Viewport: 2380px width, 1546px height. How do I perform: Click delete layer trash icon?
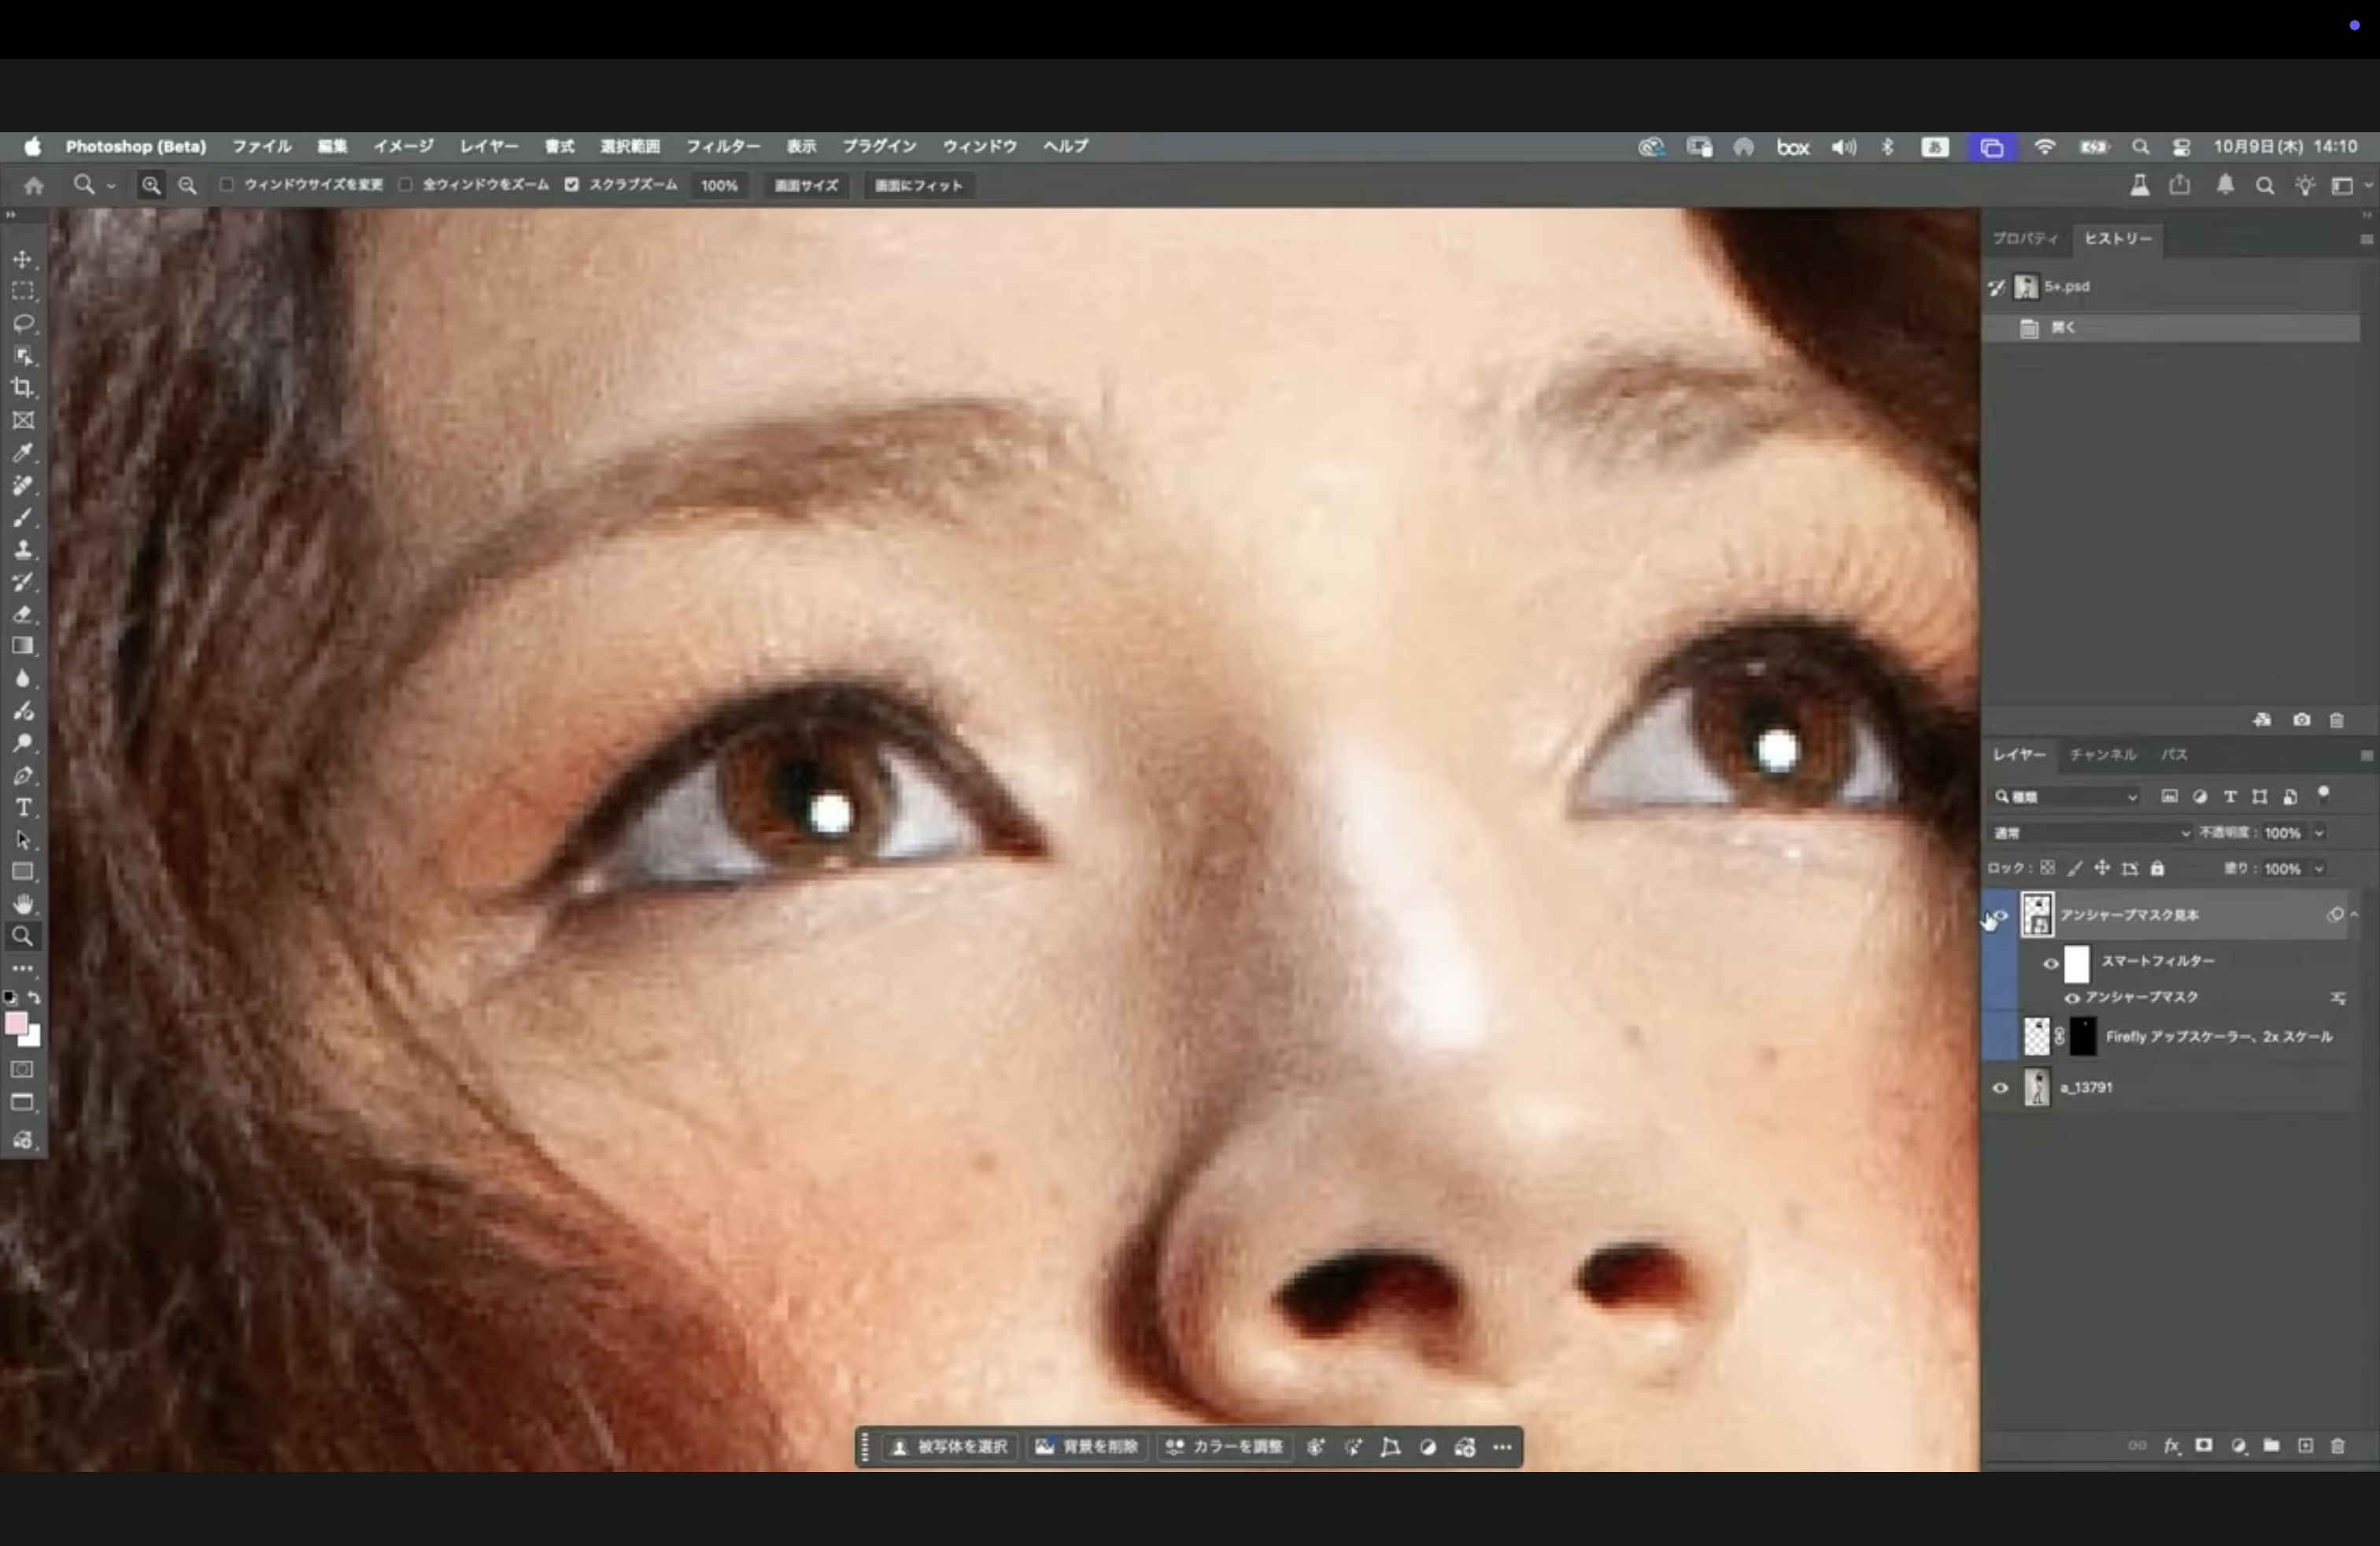pos(2337,1446)
